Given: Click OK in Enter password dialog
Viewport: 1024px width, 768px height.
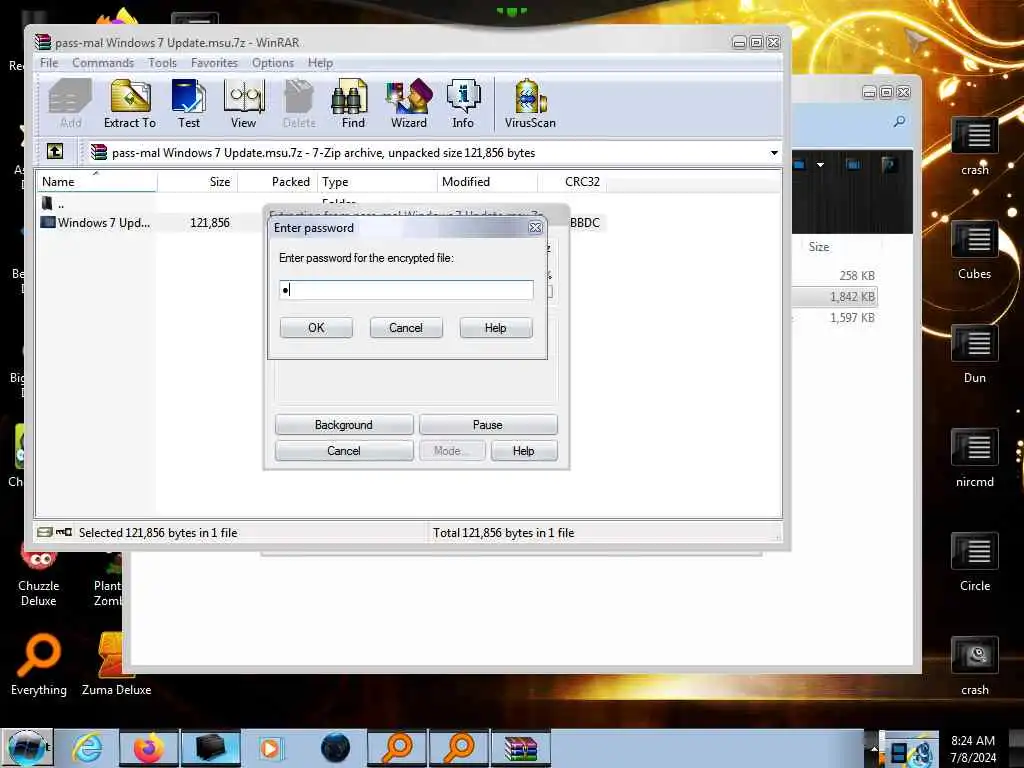Looking at the screenshot, I should point(316,328).
